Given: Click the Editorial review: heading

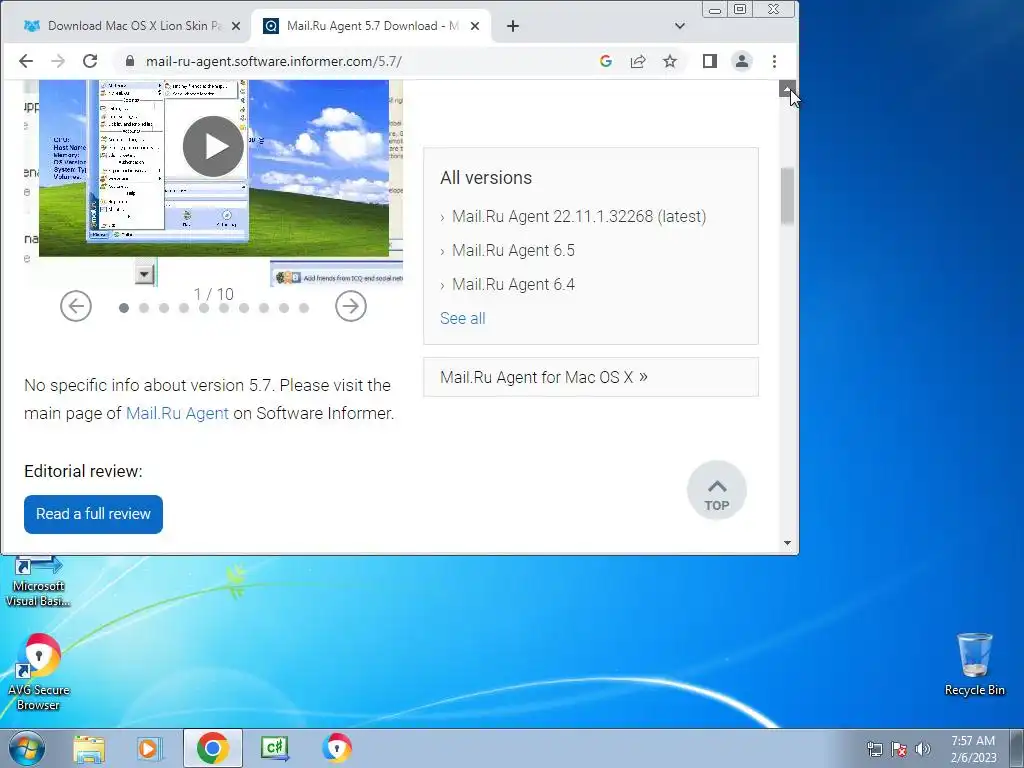Looking at the screenshot, I should pyautogui.click(x=83, y=472).
